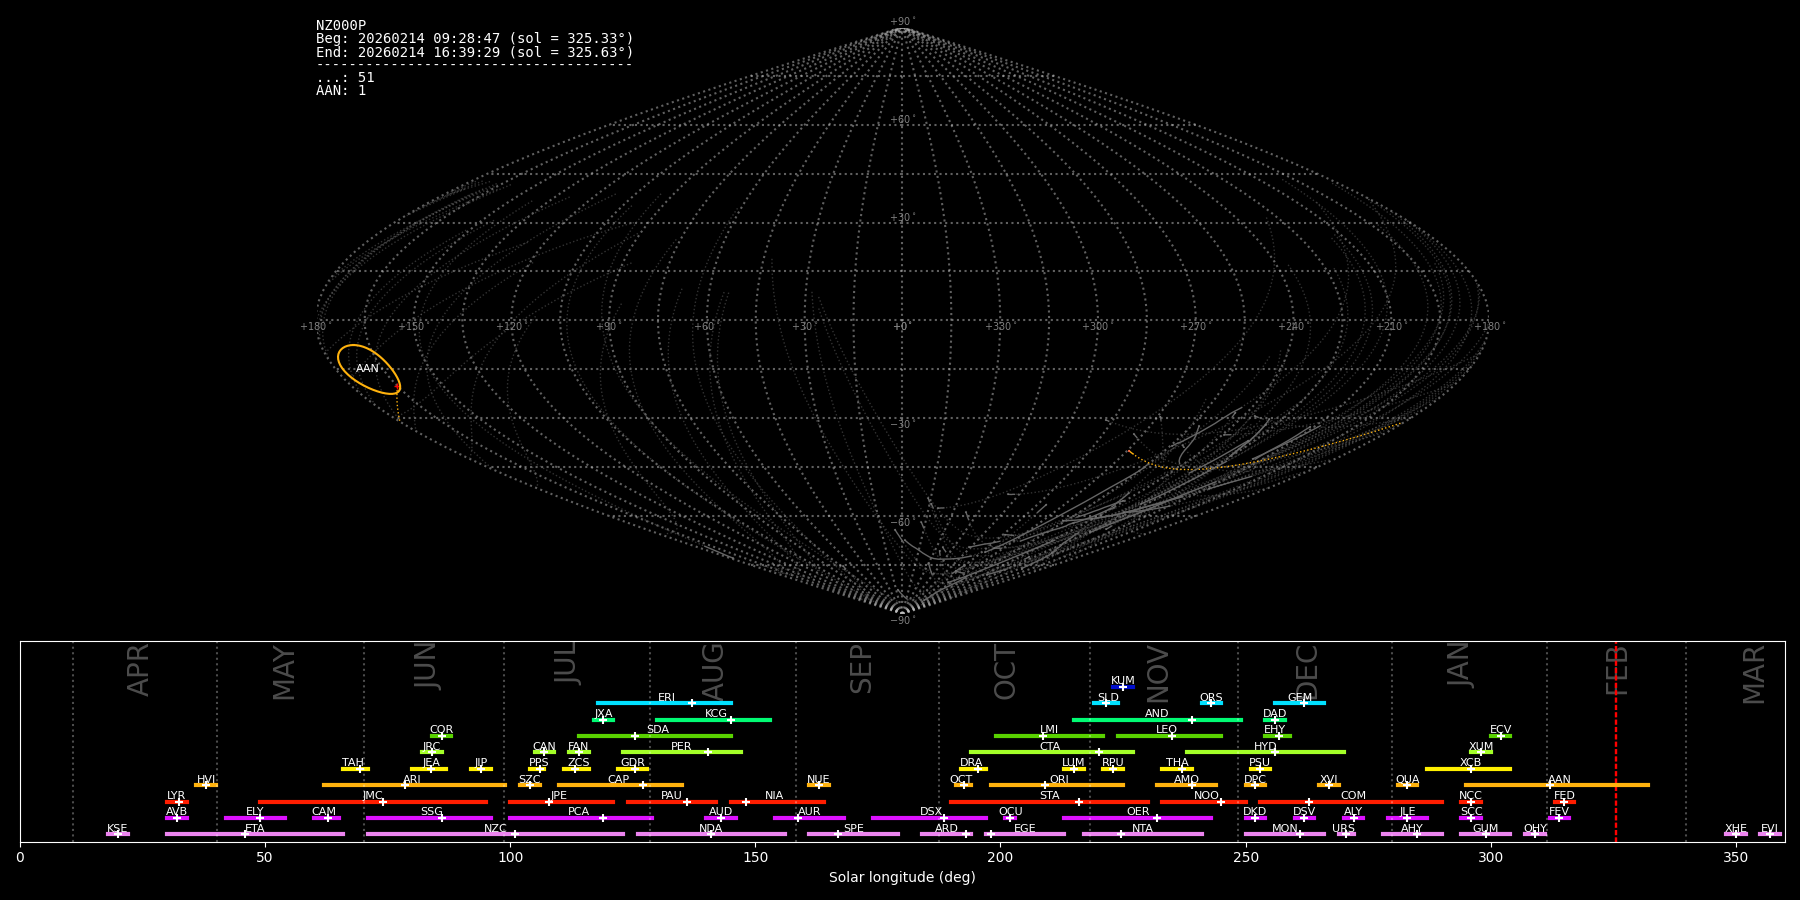
Task: Click the 100 tick on solar longitude axis
Action: tap(510, 858)
